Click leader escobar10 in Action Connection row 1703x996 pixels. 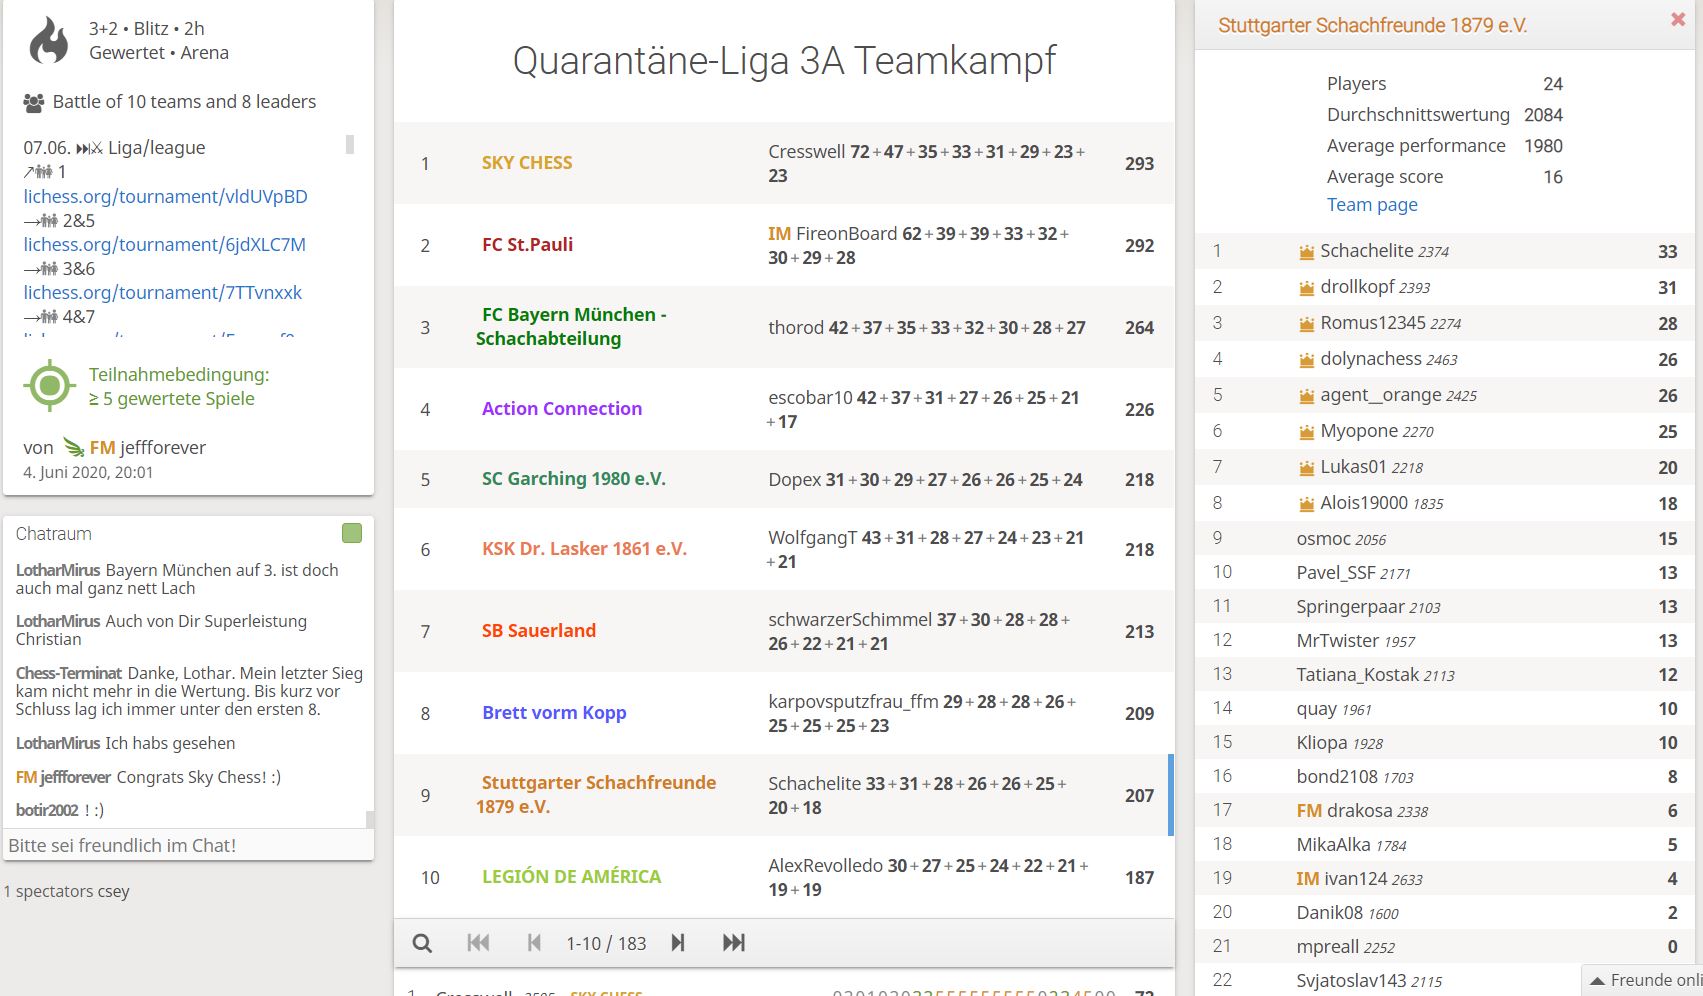click(x=810, y=398)
